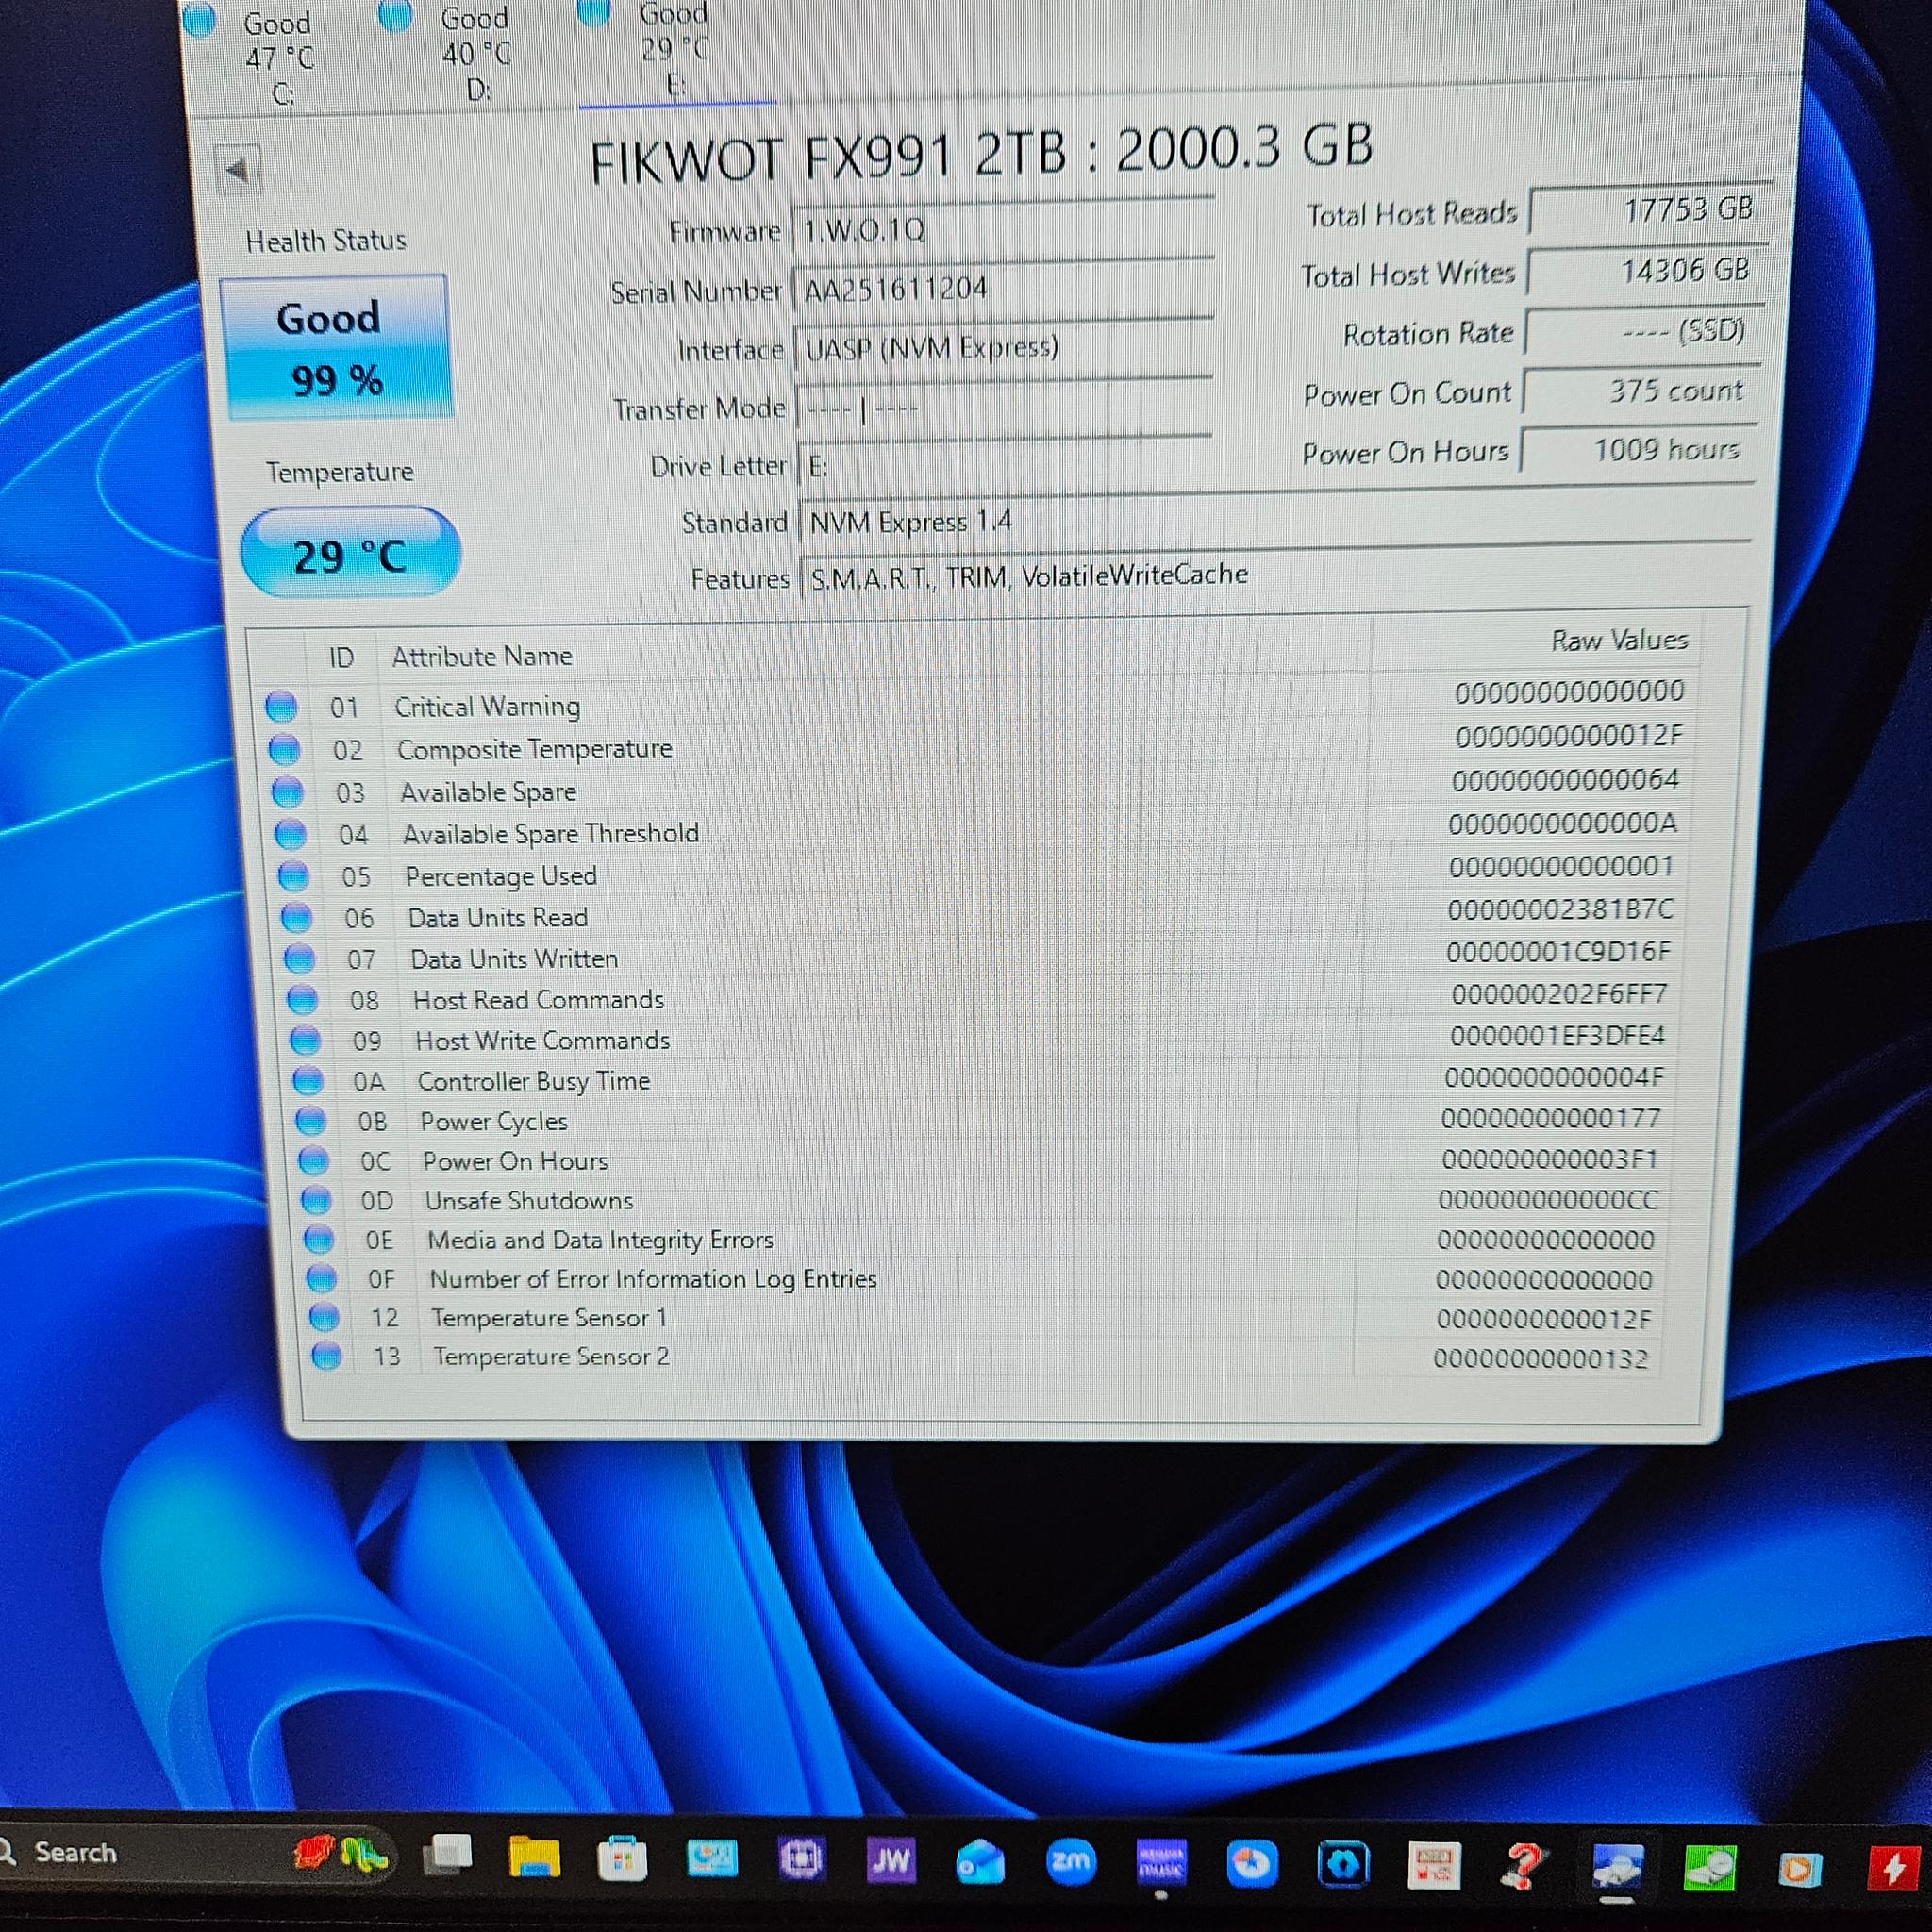Click raw value 00000001C9D16F
Screen dimensions: 1932x1932
[x=1558, y=952]
